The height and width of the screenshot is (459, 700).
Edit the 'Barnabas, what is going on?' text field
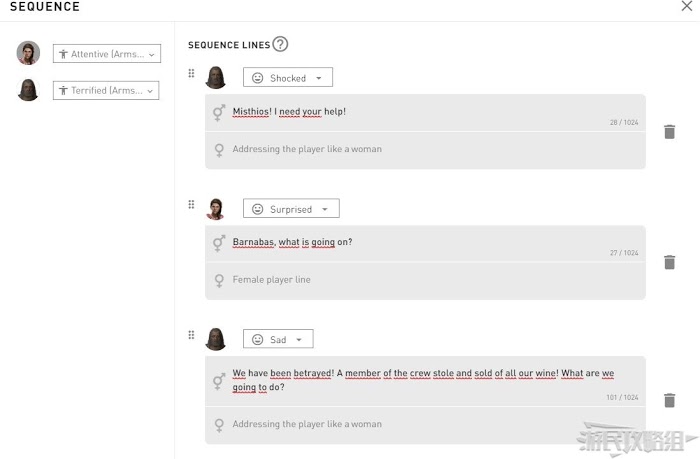pos(425,243)
